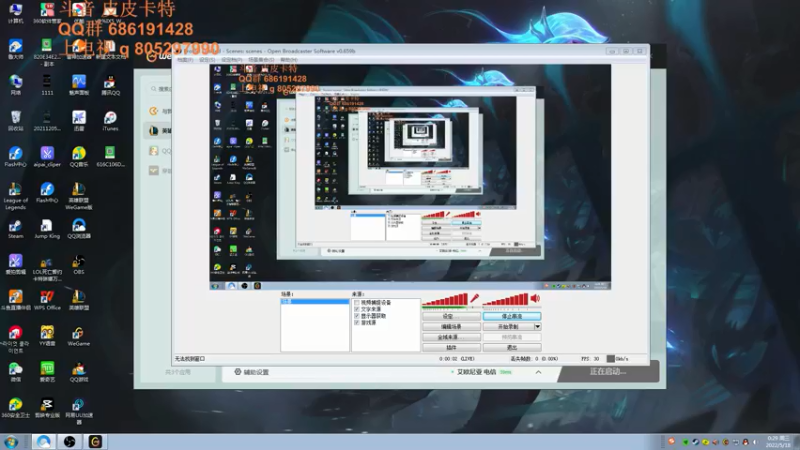Open the Jump King desktop shortcut
800x450 pixels.
(x=47, y=229)
